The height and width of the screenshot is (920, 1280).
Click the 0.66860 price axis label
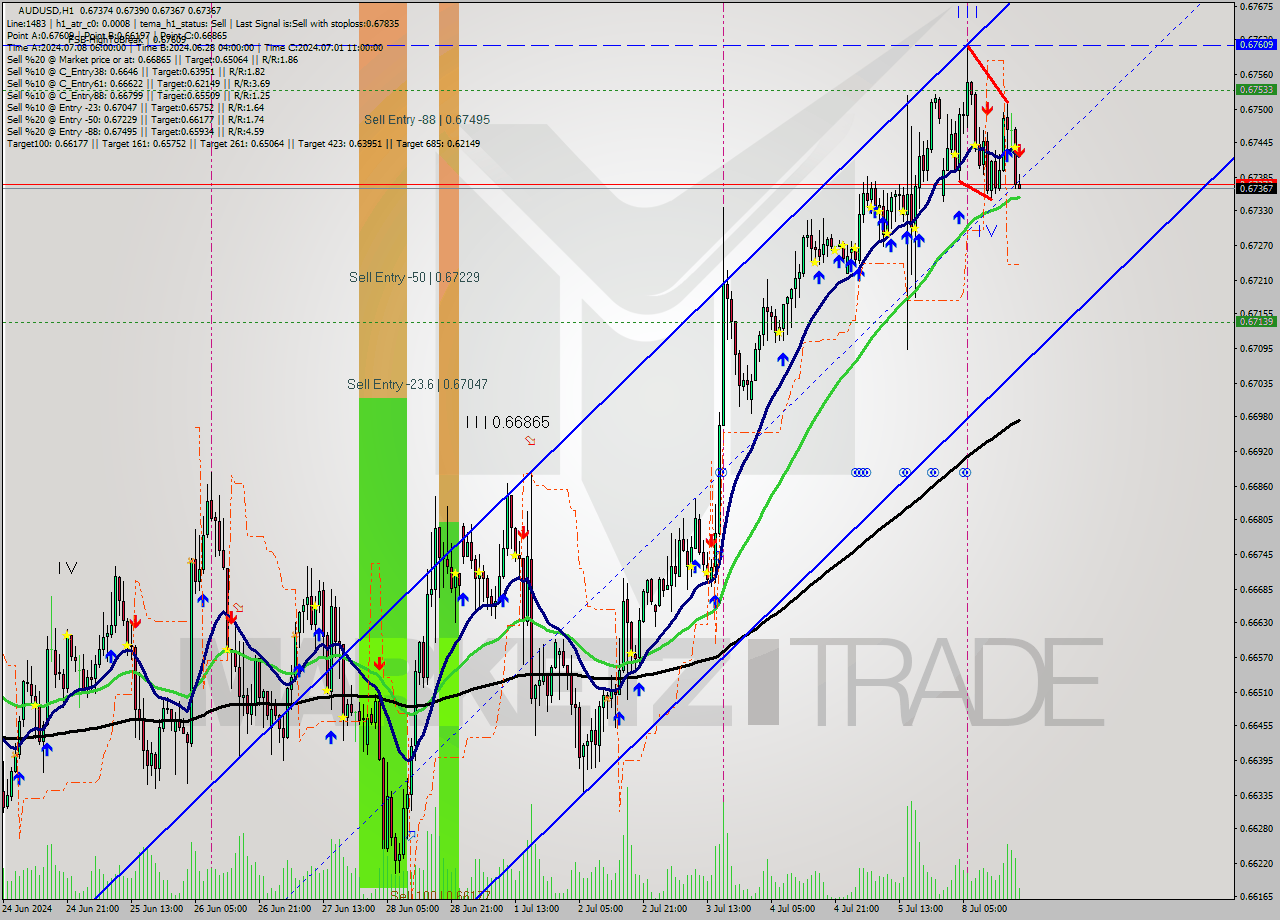click(1257, 486)
